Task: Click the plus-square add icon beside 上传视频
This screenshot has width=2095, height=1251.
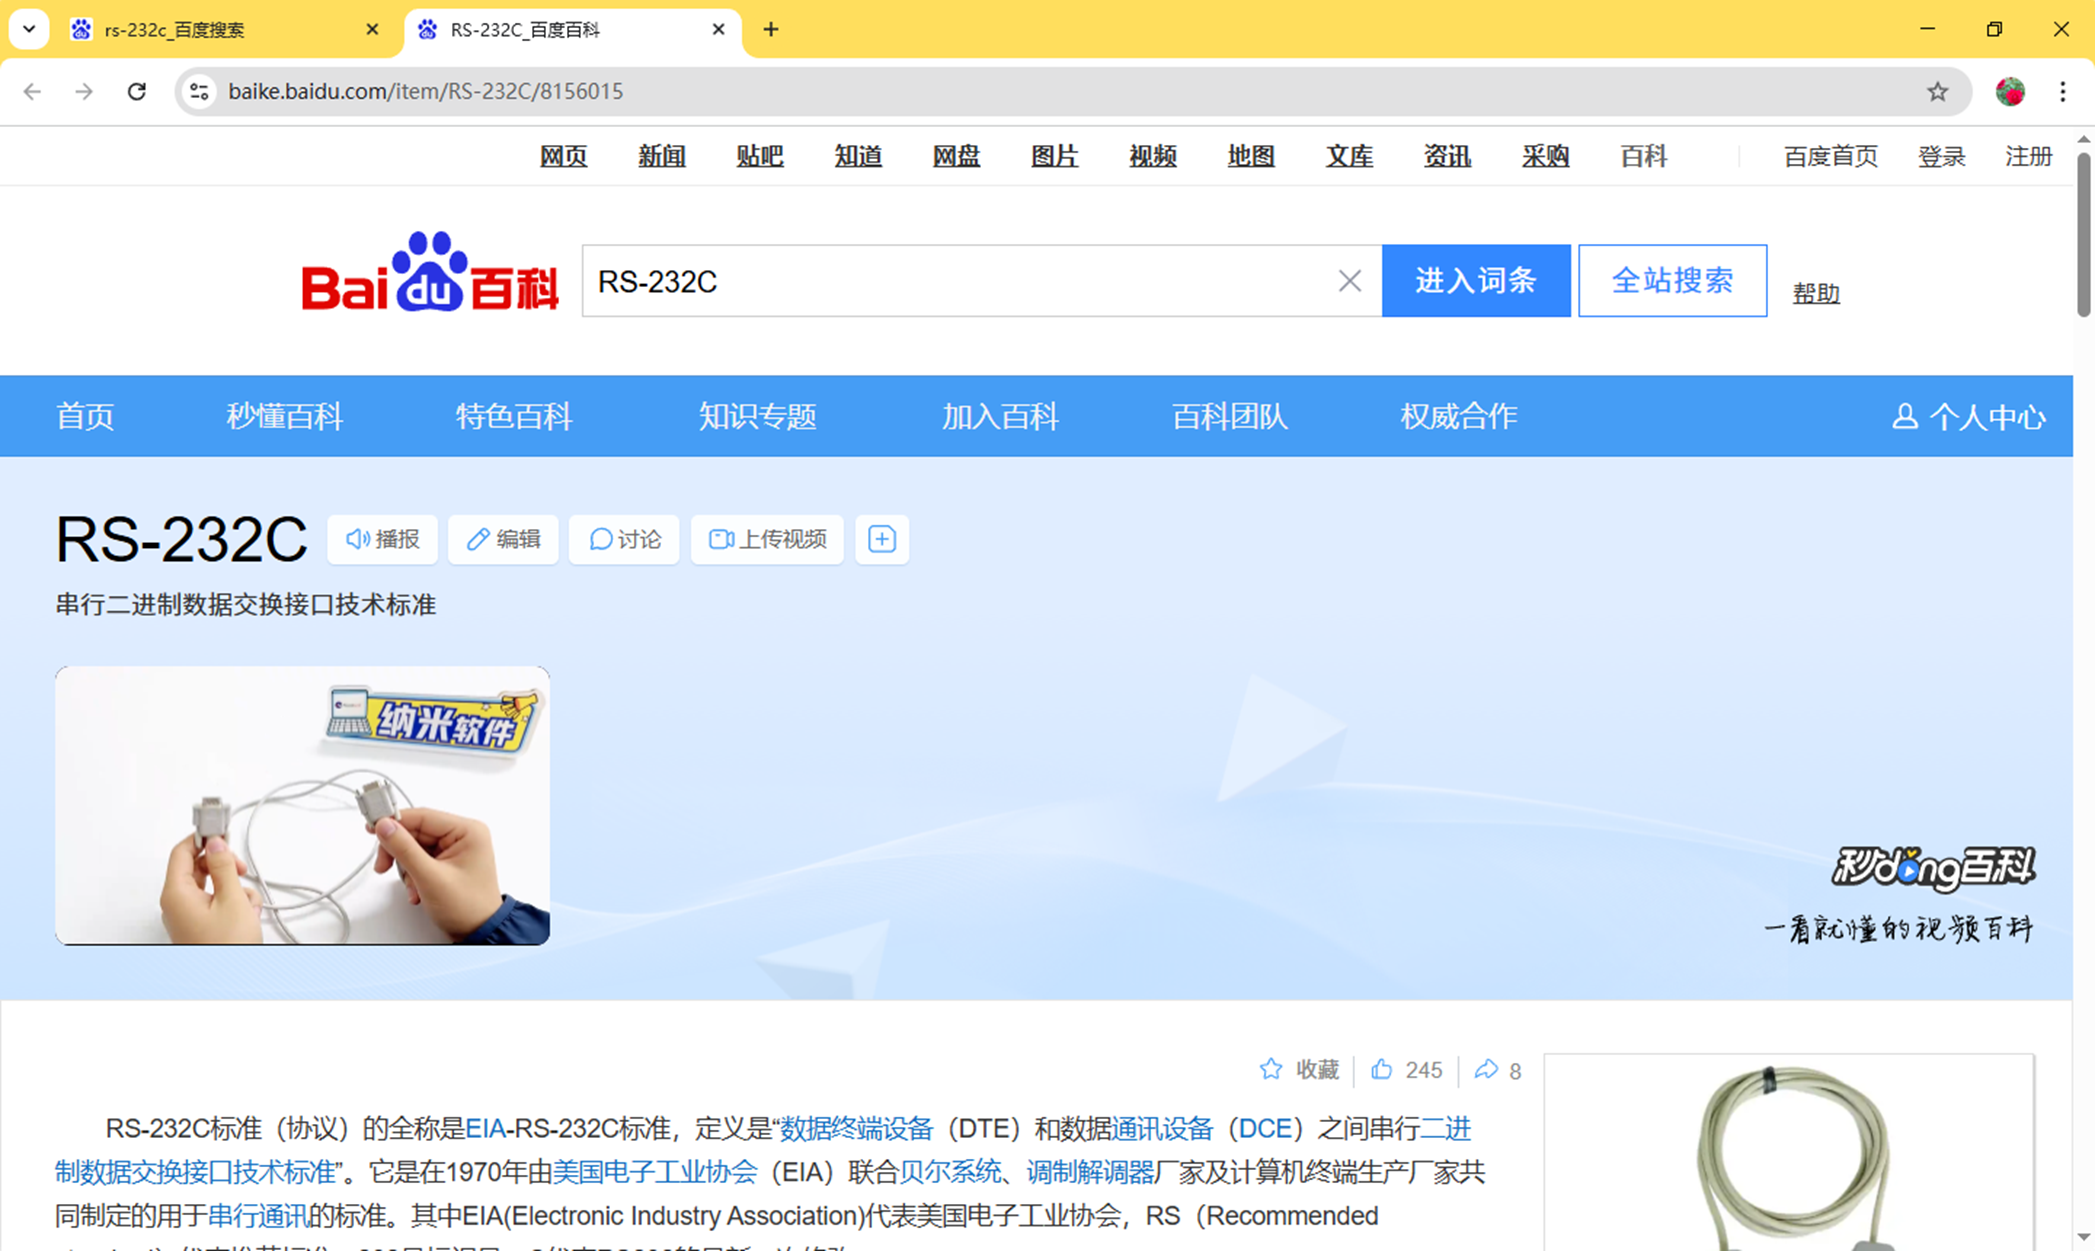Action: click(x=882, y=540)
